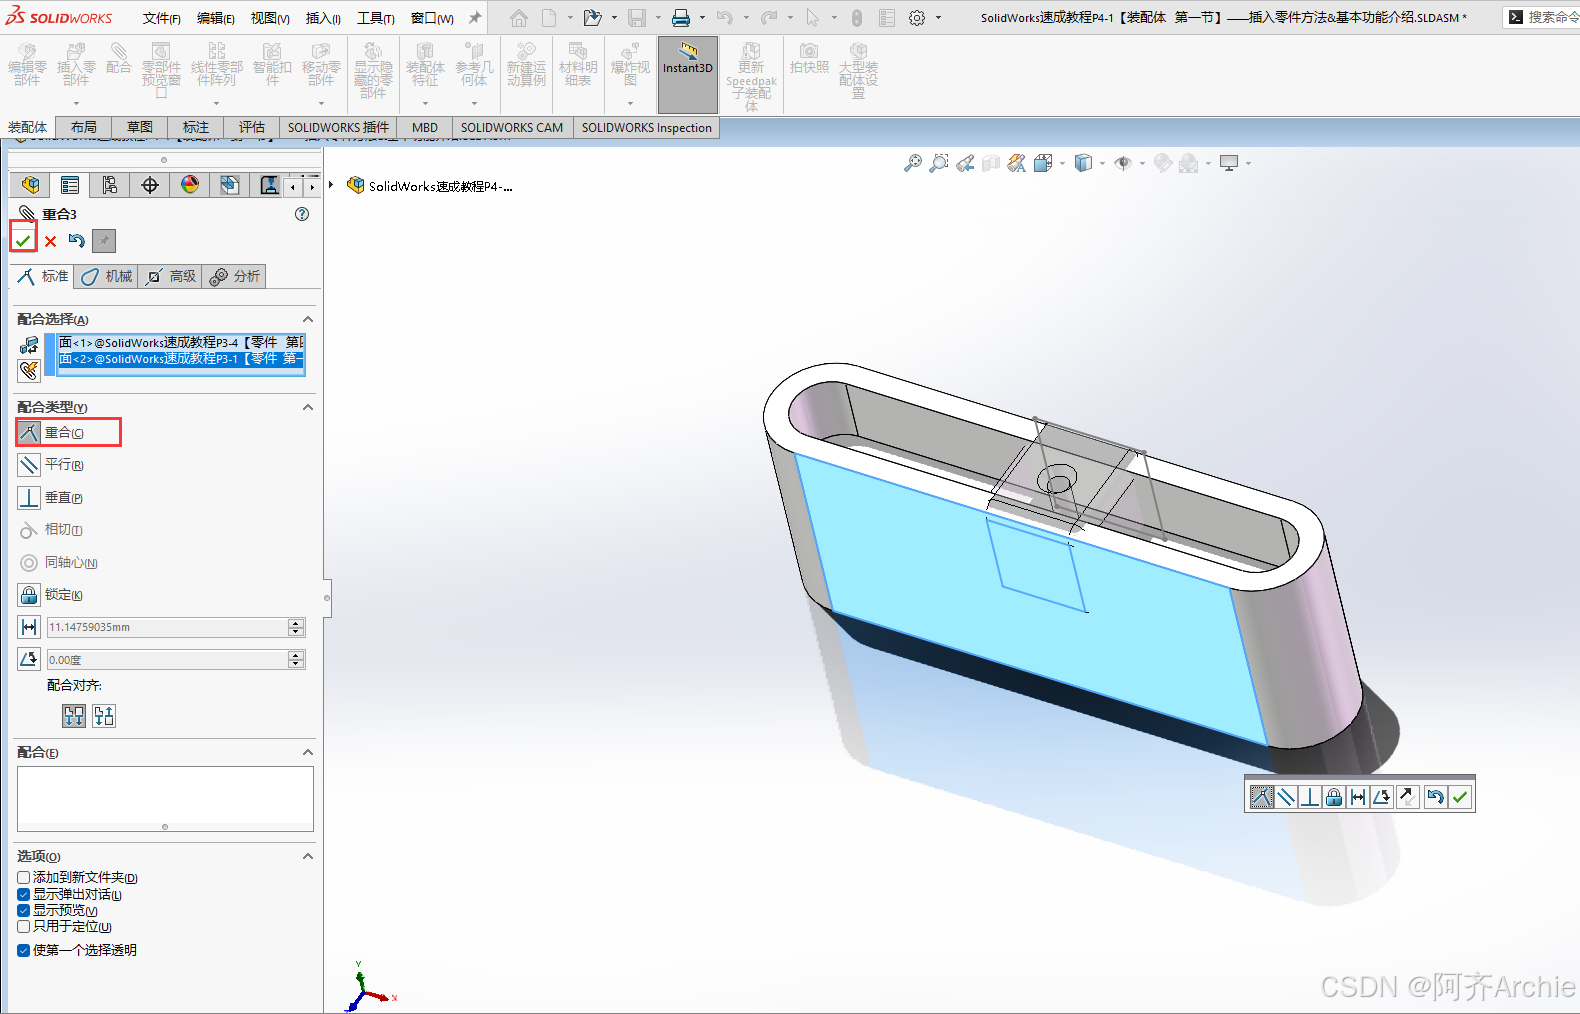Image resolution: width=1580 pixels, height=1014 pixels.
Task: Choose anti-aligned mate alignment button
Action: (x=104, y=716)
